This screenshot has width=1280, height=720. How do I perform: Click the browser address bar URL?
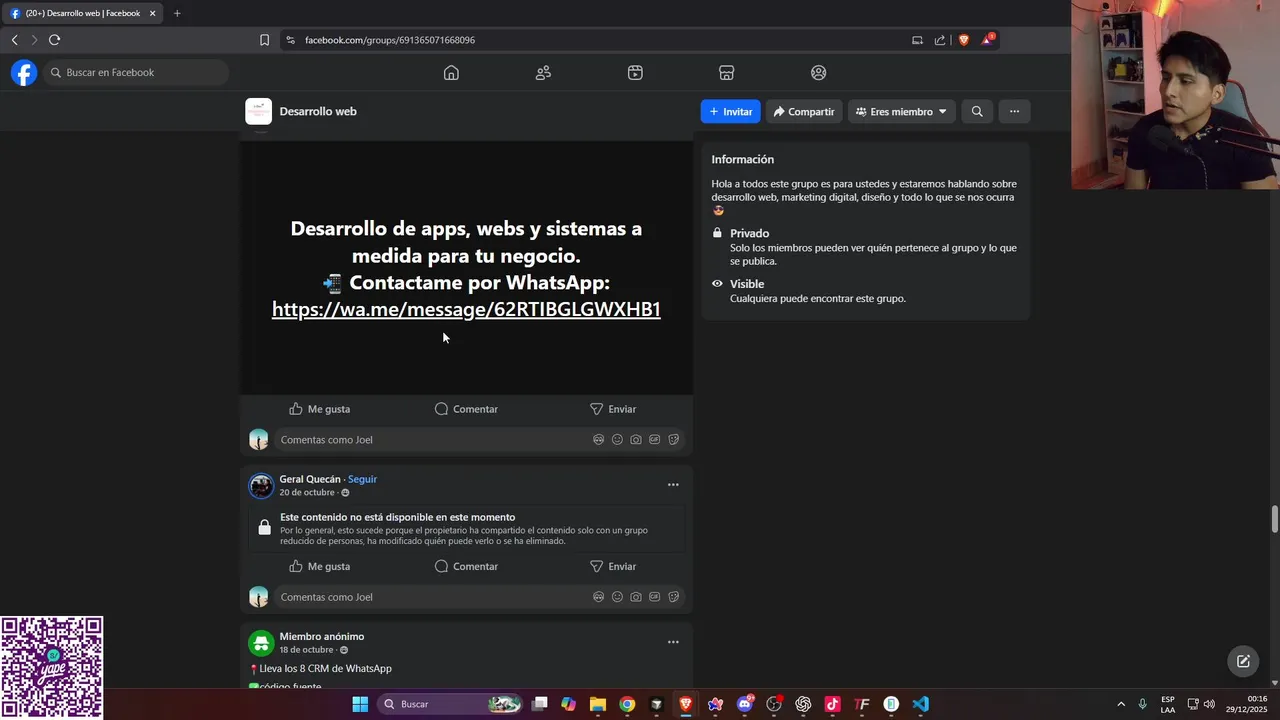click(390, 40)
